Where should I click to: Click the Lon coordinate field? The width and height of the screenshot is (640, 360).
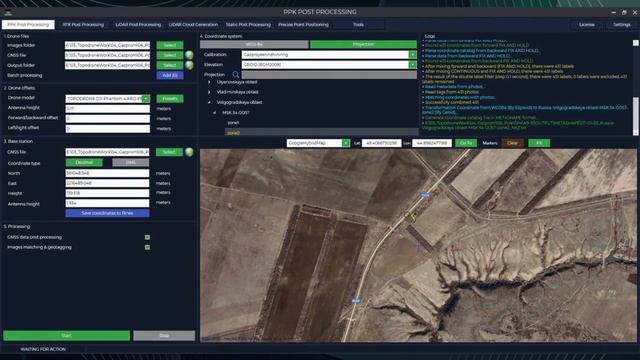tap(432, 143)
